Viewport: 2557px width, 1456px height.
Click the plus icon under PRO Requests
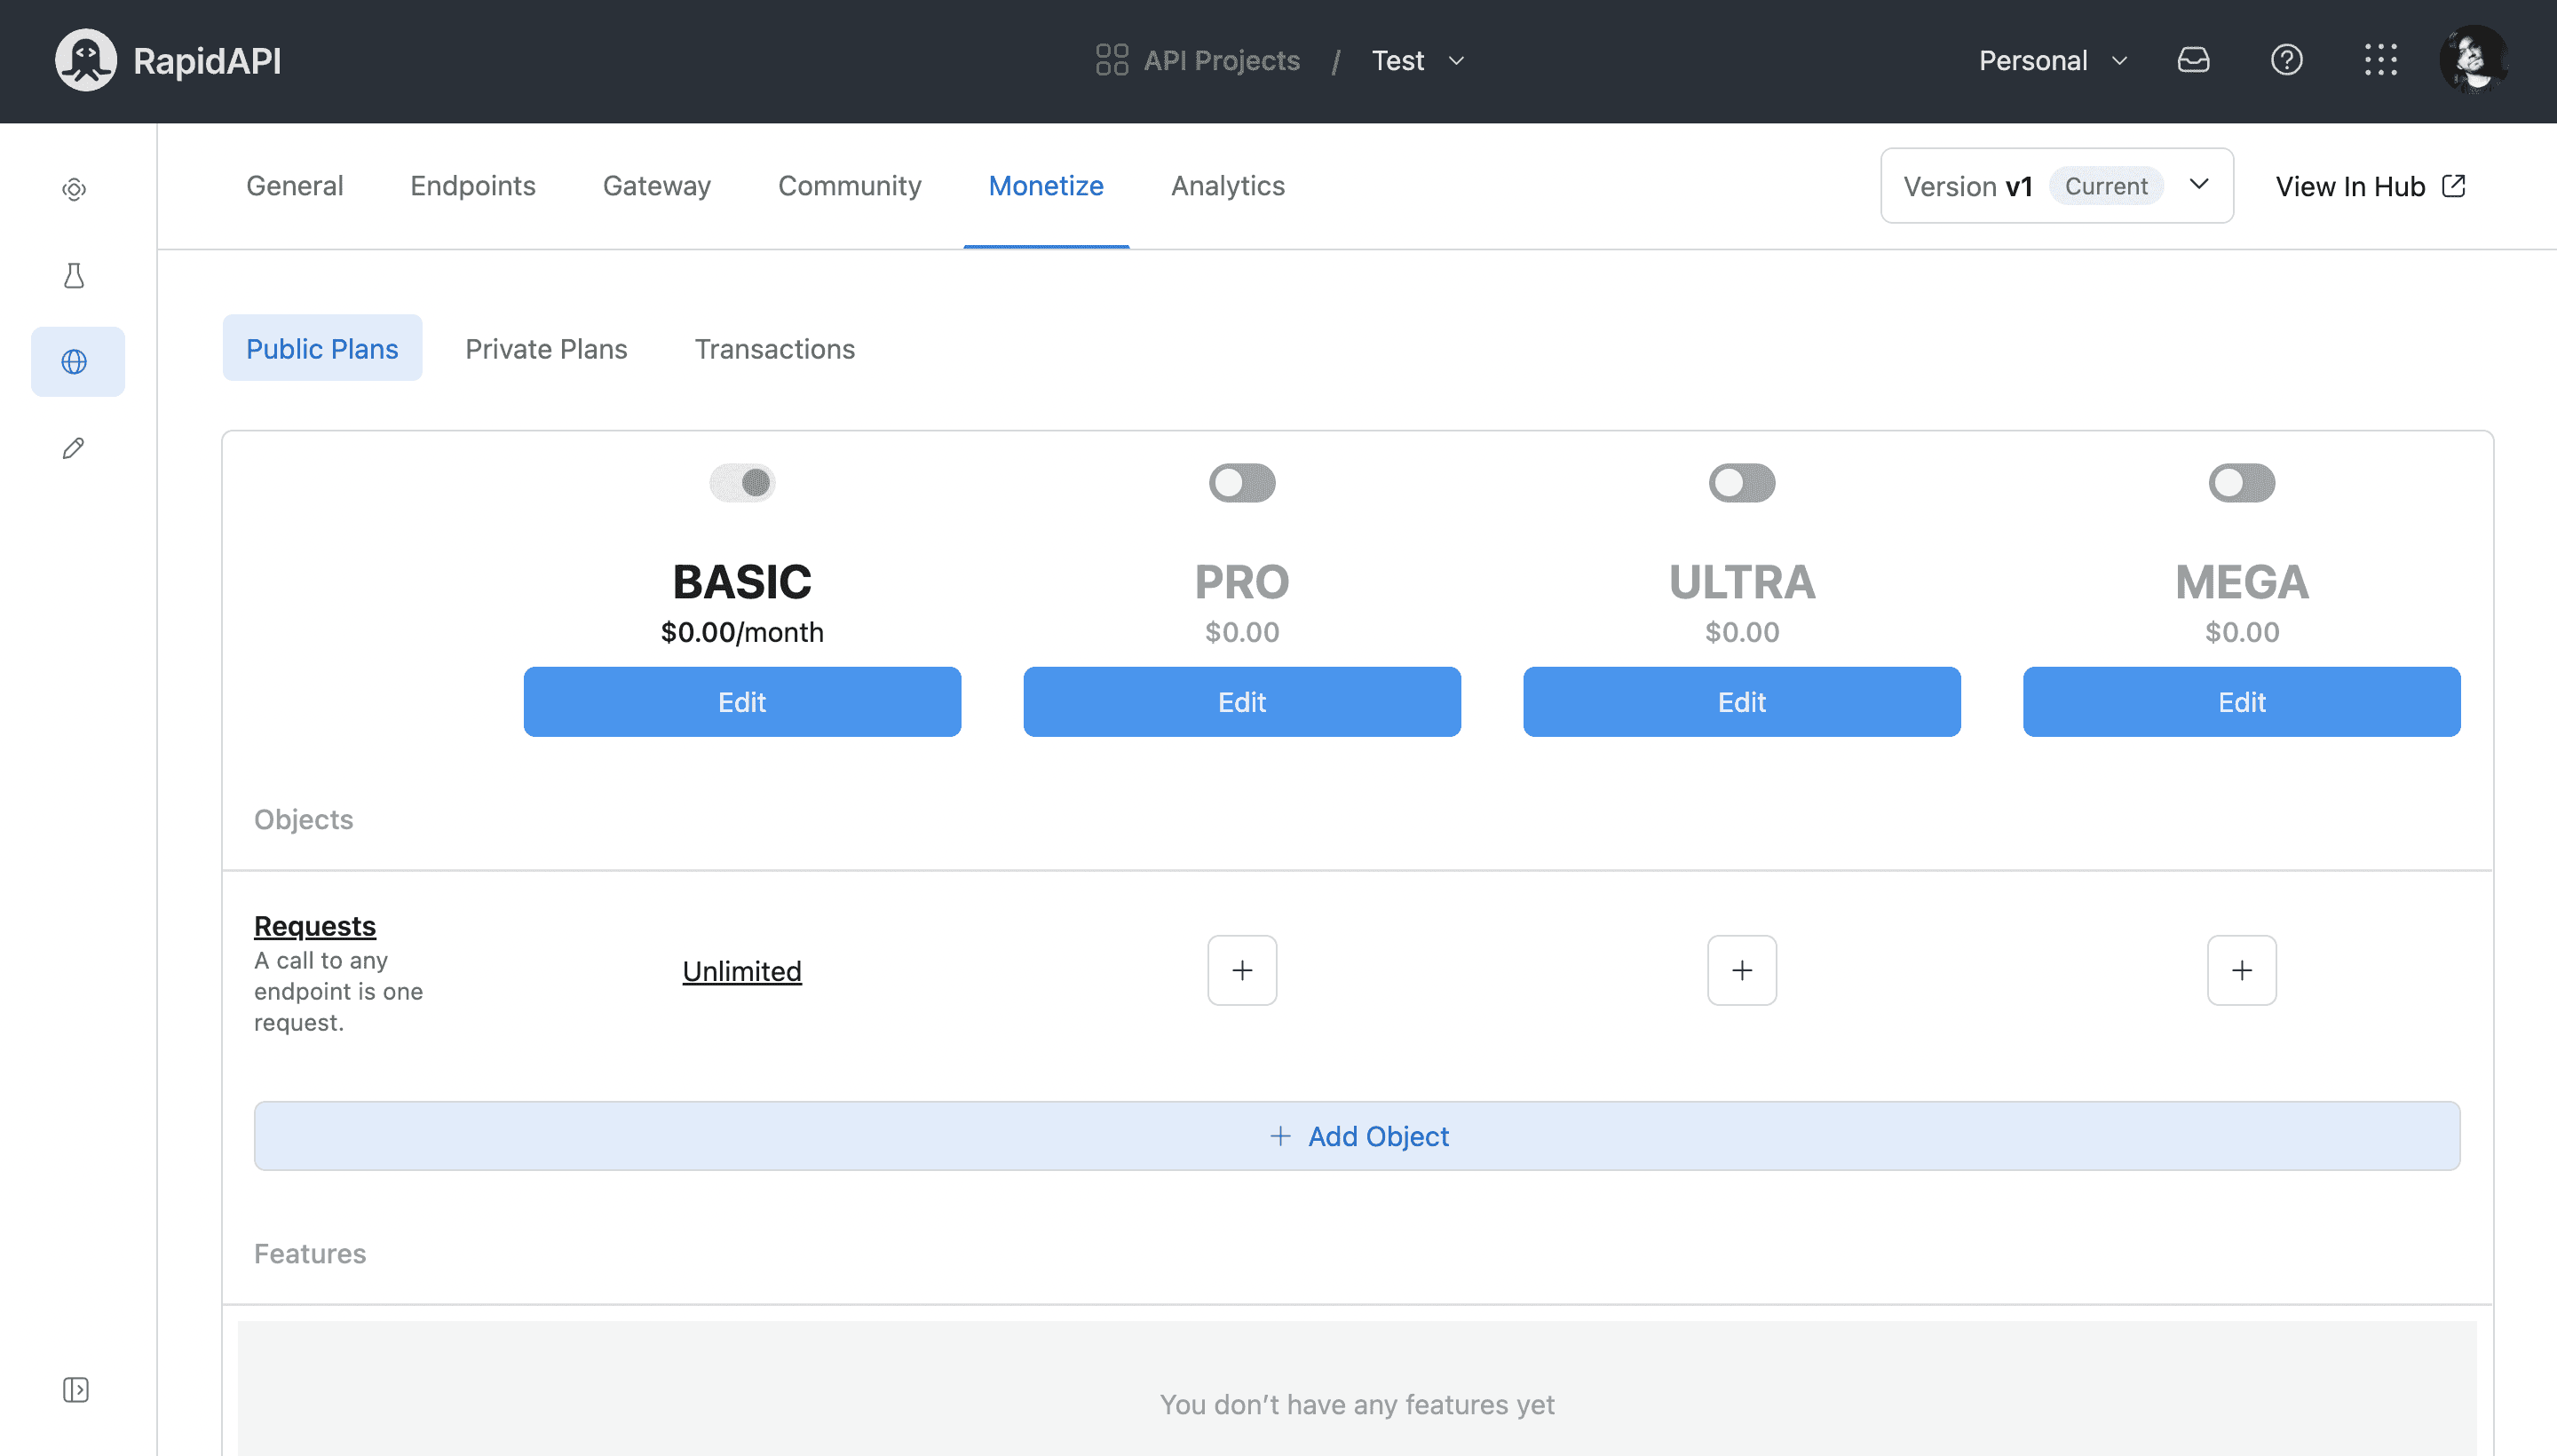[x=1241, y=969]
